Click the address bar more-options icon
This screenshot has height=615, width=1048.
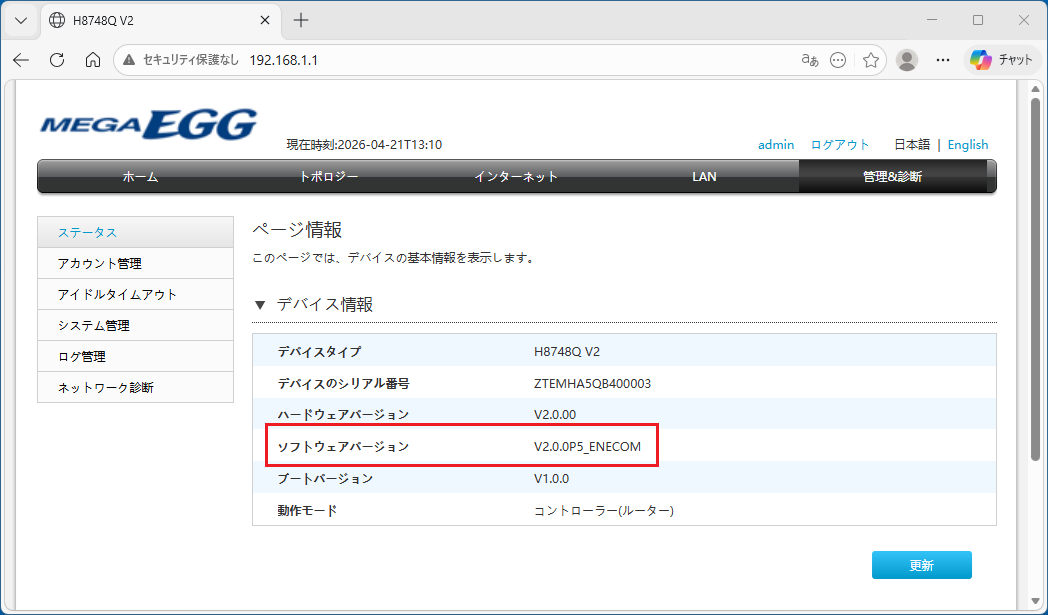coord(837,60)
